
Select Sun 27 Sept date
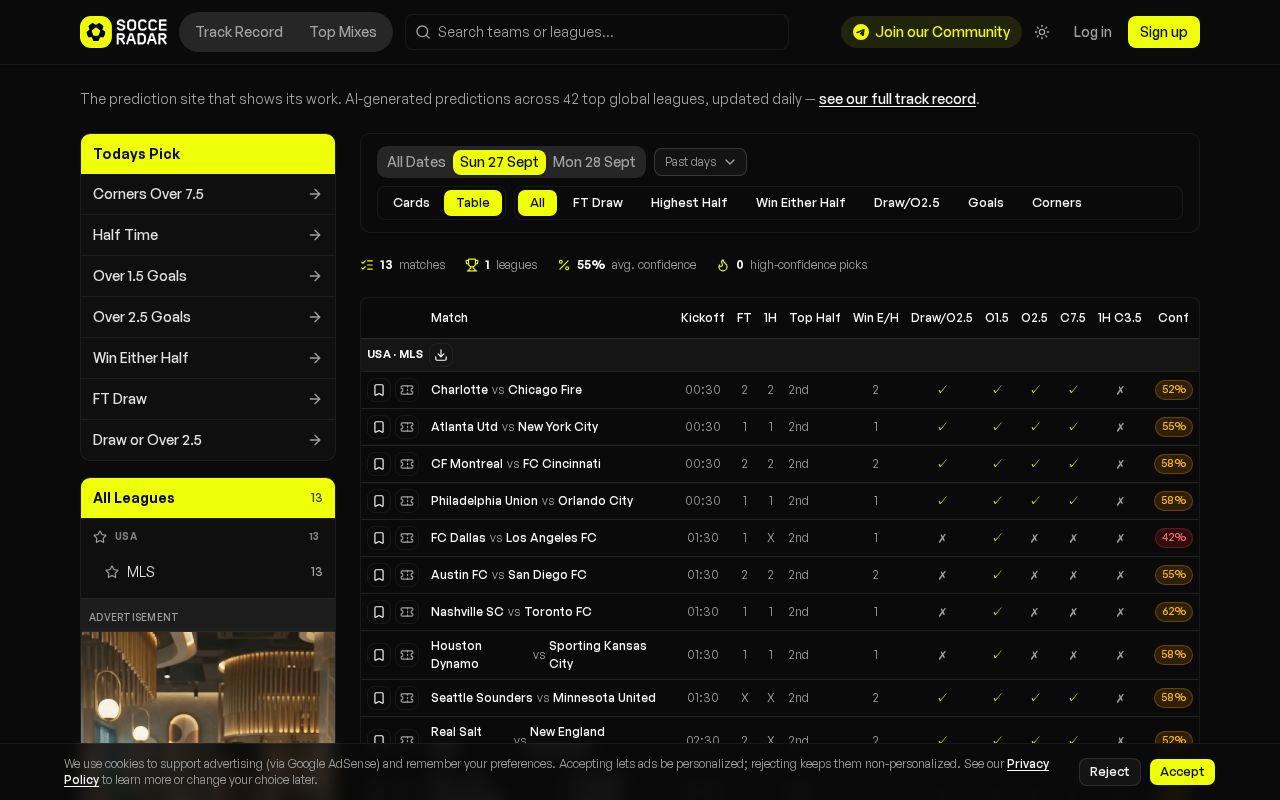499,162
